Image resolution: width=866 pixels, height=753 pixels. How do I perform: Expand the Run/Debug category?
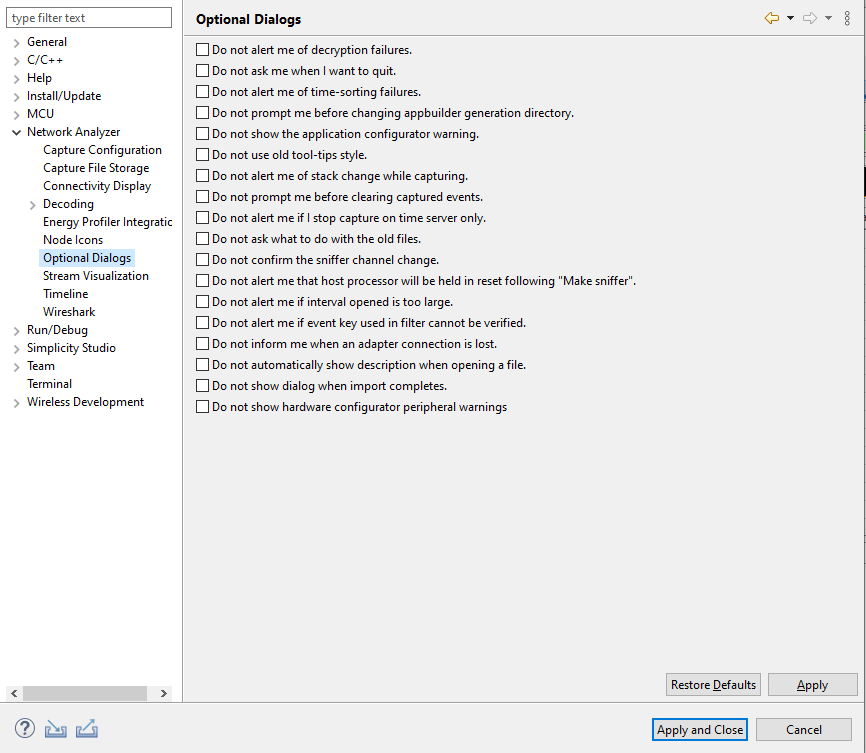tap(14, 329)
